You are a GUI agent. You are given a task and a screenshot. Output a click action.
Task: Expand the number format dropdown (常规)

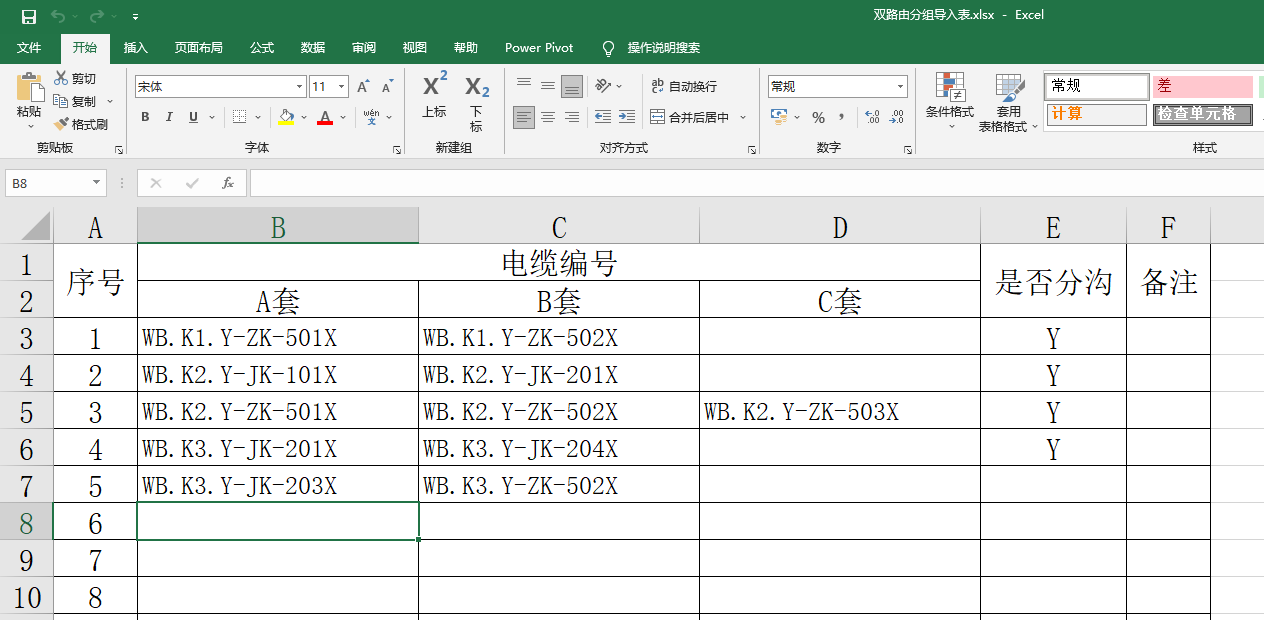[900, 87]
